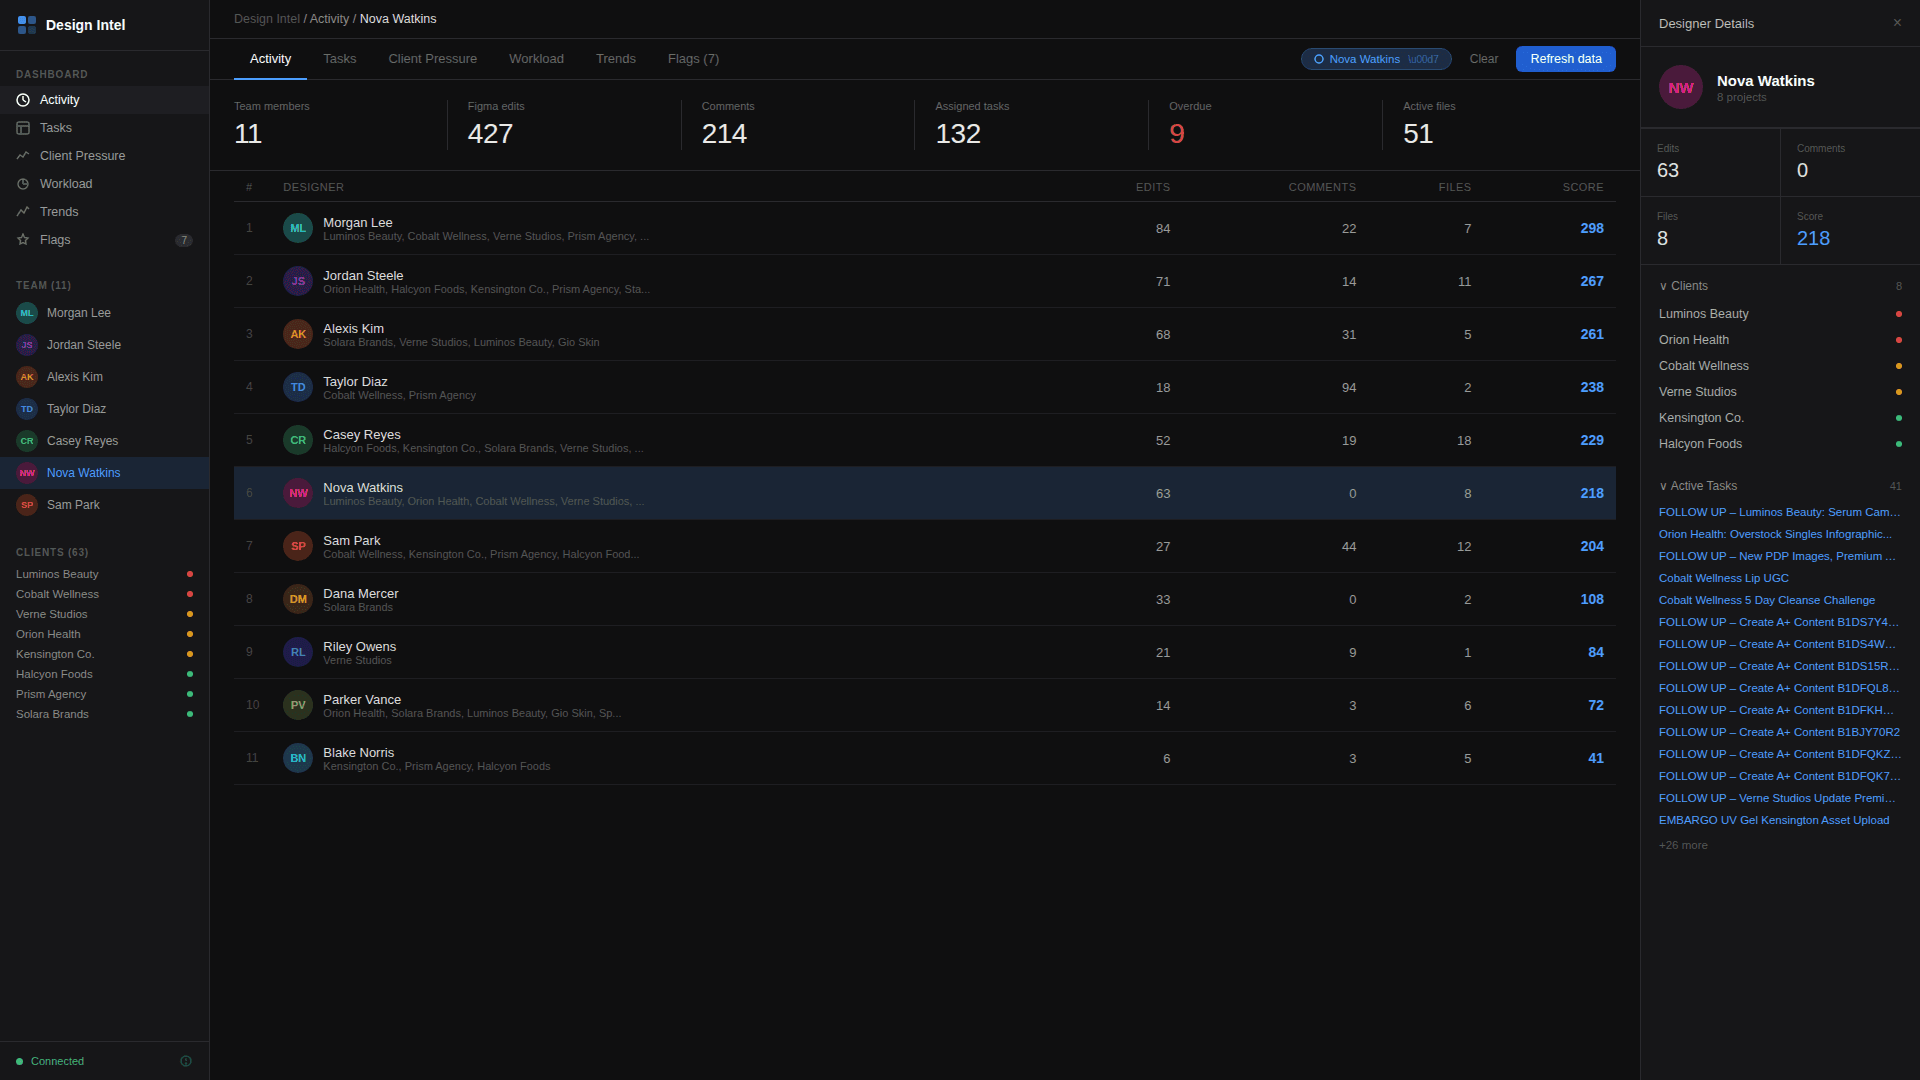Click the info icon beside Connected status
This screenshot has width=1920, height=1080.
coord(186,1061)
